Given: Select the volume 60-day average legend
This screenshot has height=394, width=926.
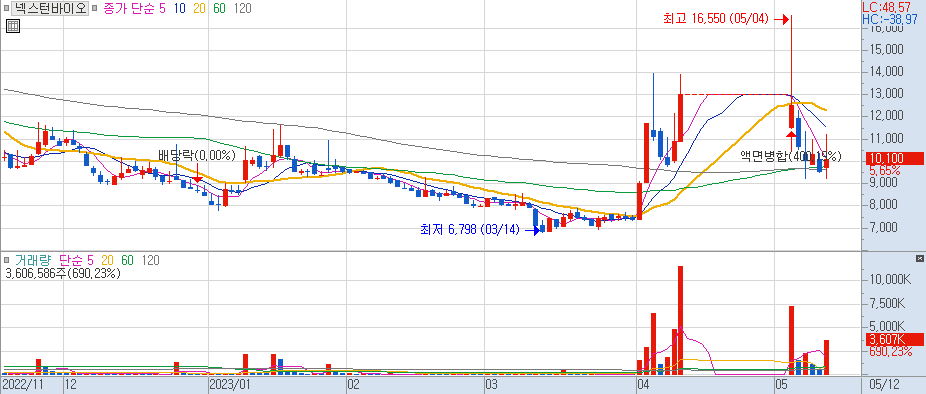Looking at the screenshot, I should tap(128, 261).
